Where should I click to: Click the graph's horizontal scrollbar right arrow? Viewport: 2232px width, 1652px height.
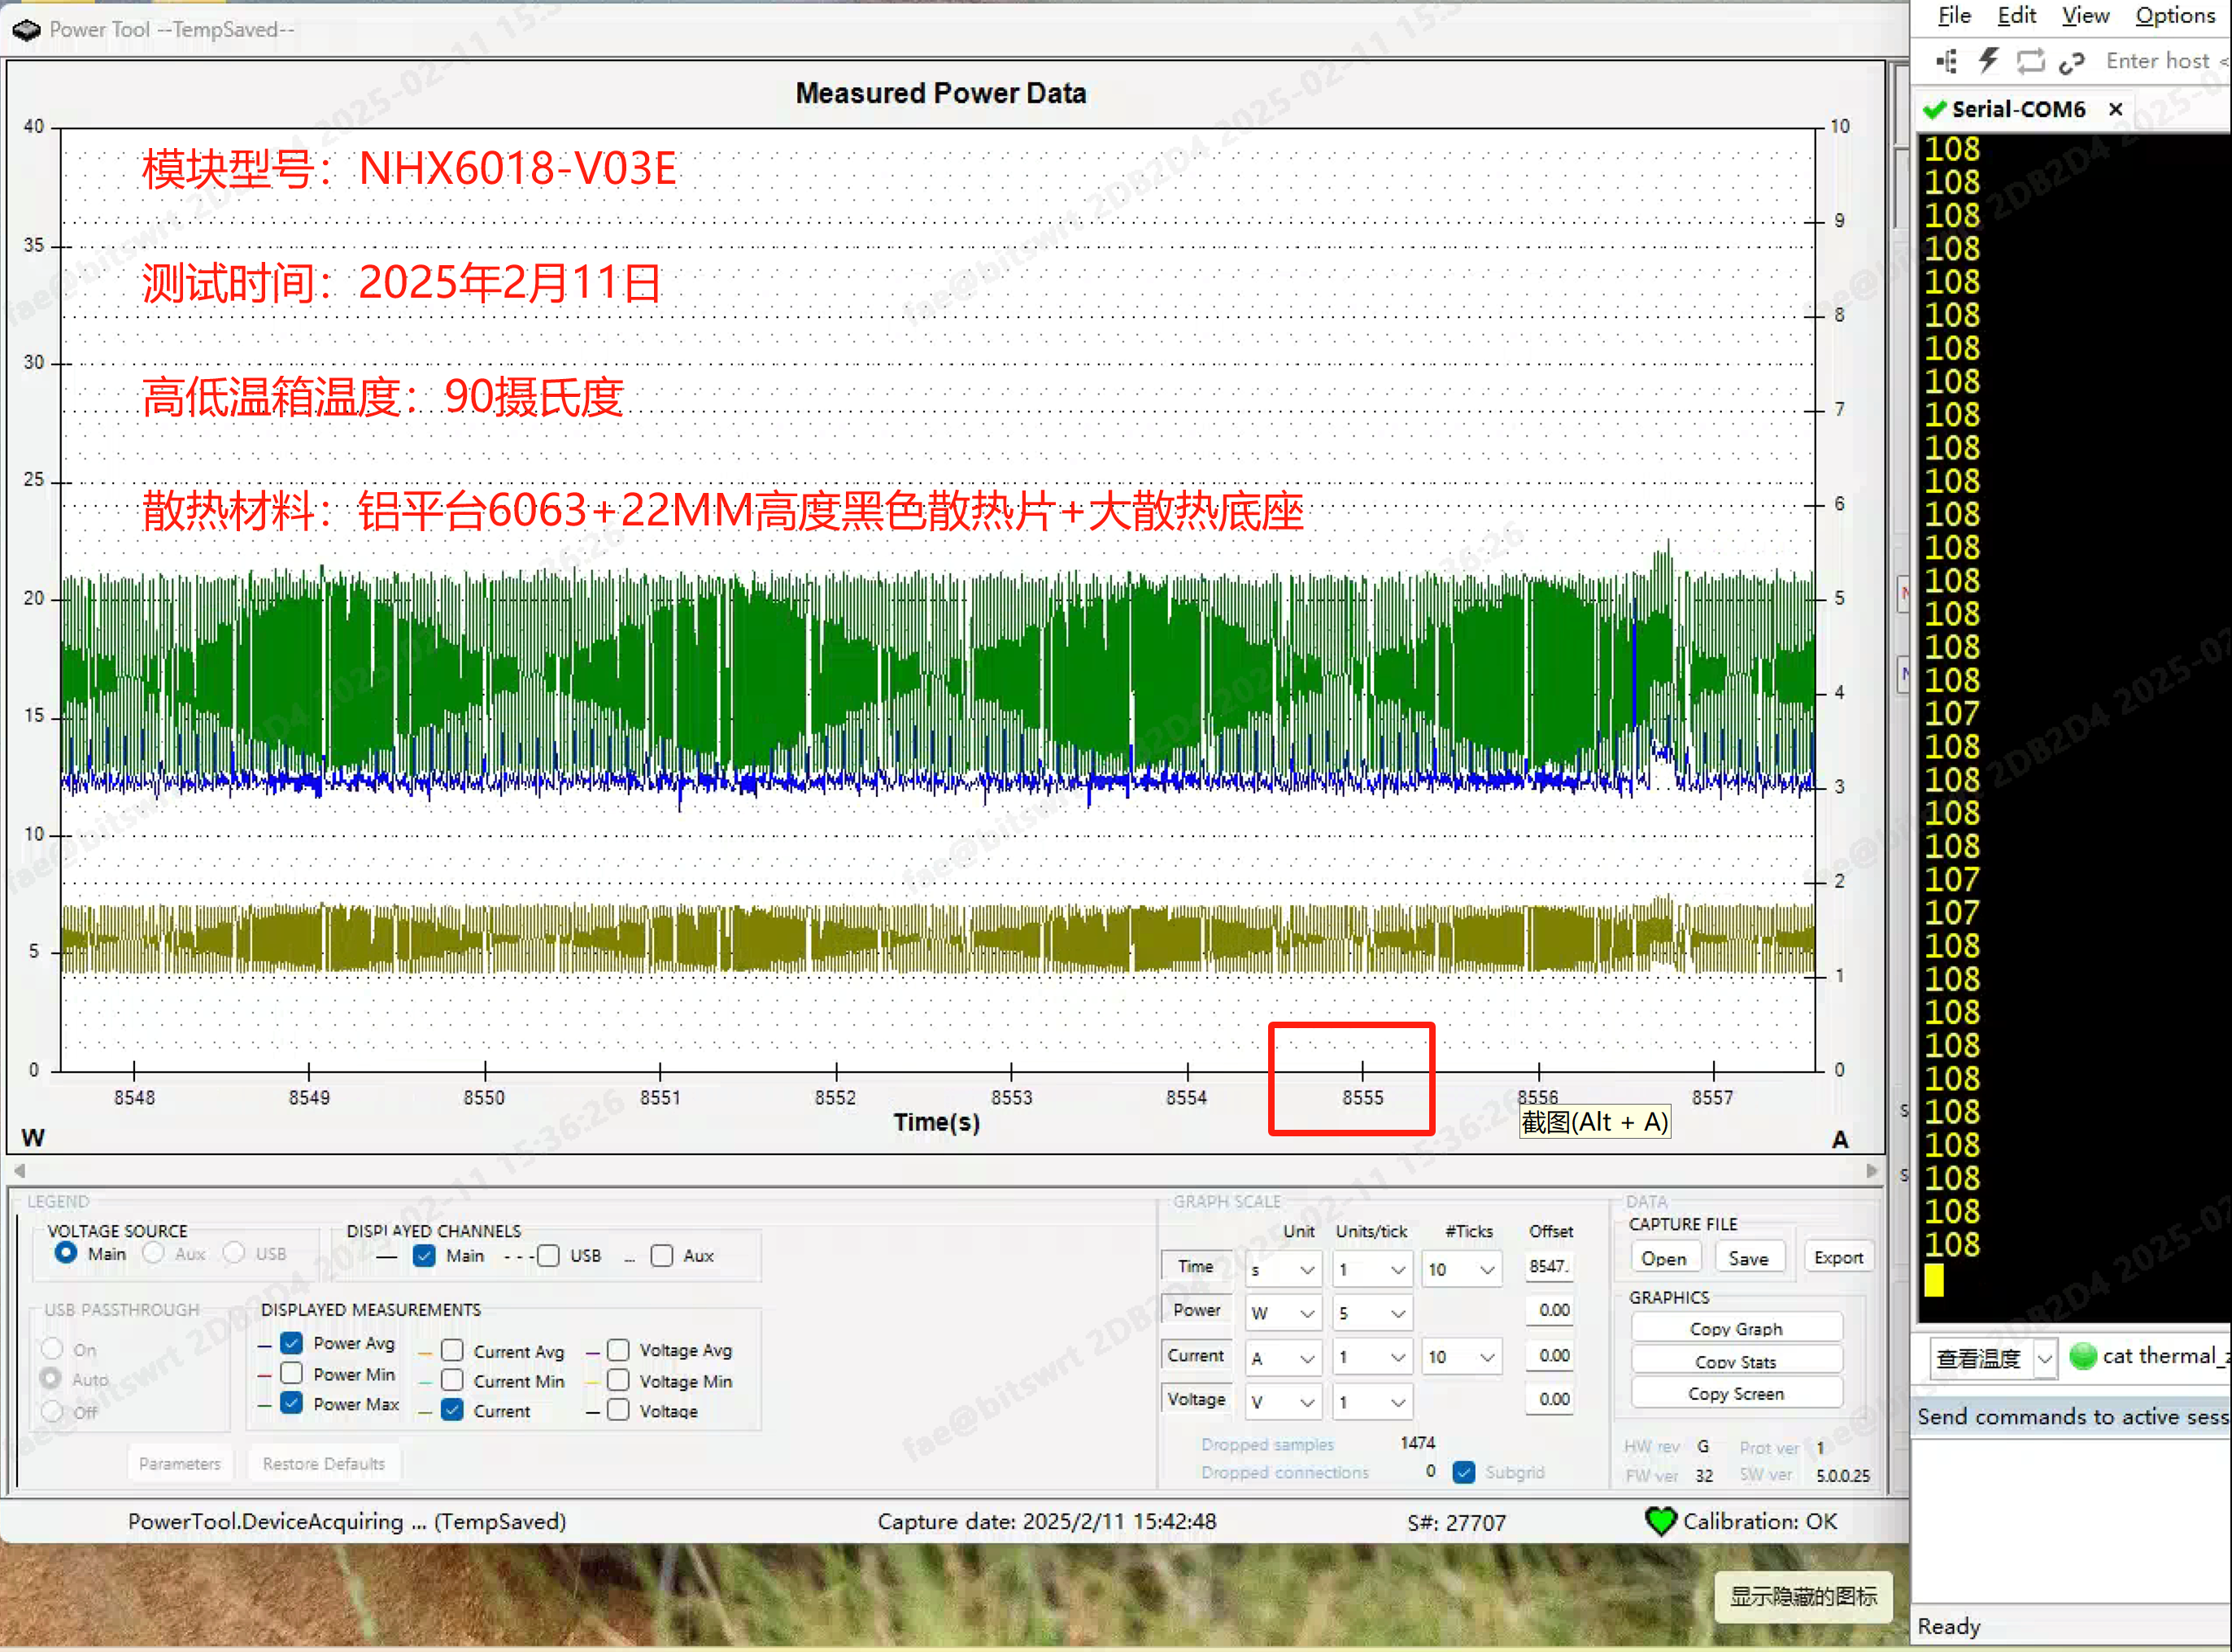(x=1871, y=1171)
